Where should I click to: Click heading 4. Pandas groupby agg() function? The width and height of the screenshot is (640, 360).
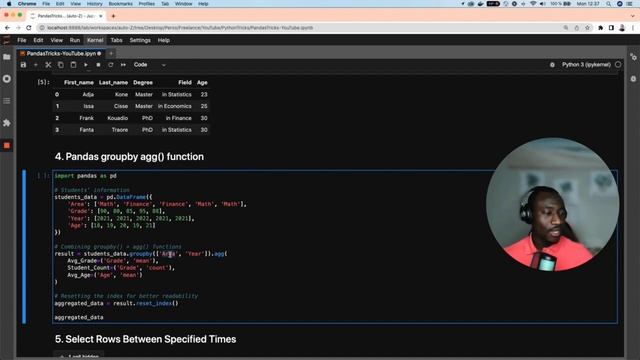point(129,157)
